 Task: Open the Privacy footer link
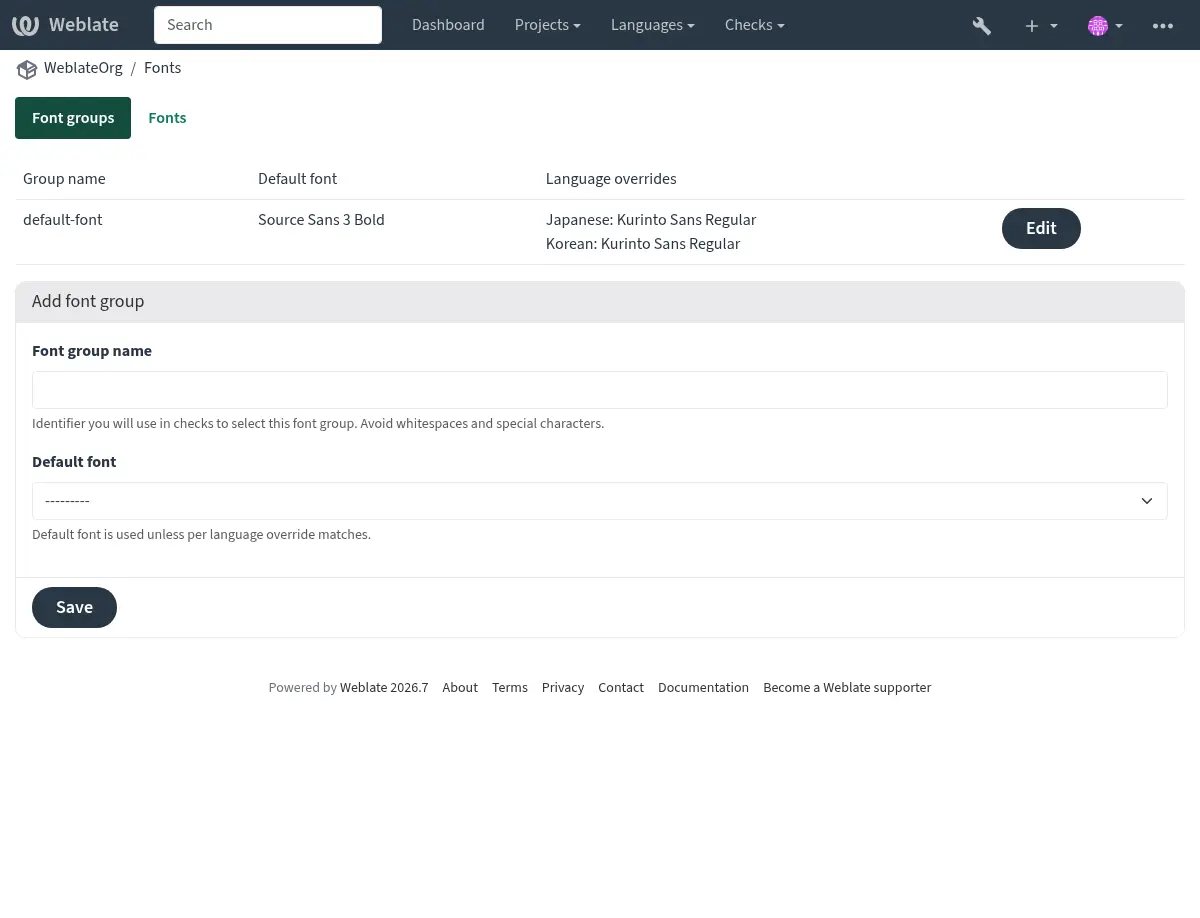563,688
